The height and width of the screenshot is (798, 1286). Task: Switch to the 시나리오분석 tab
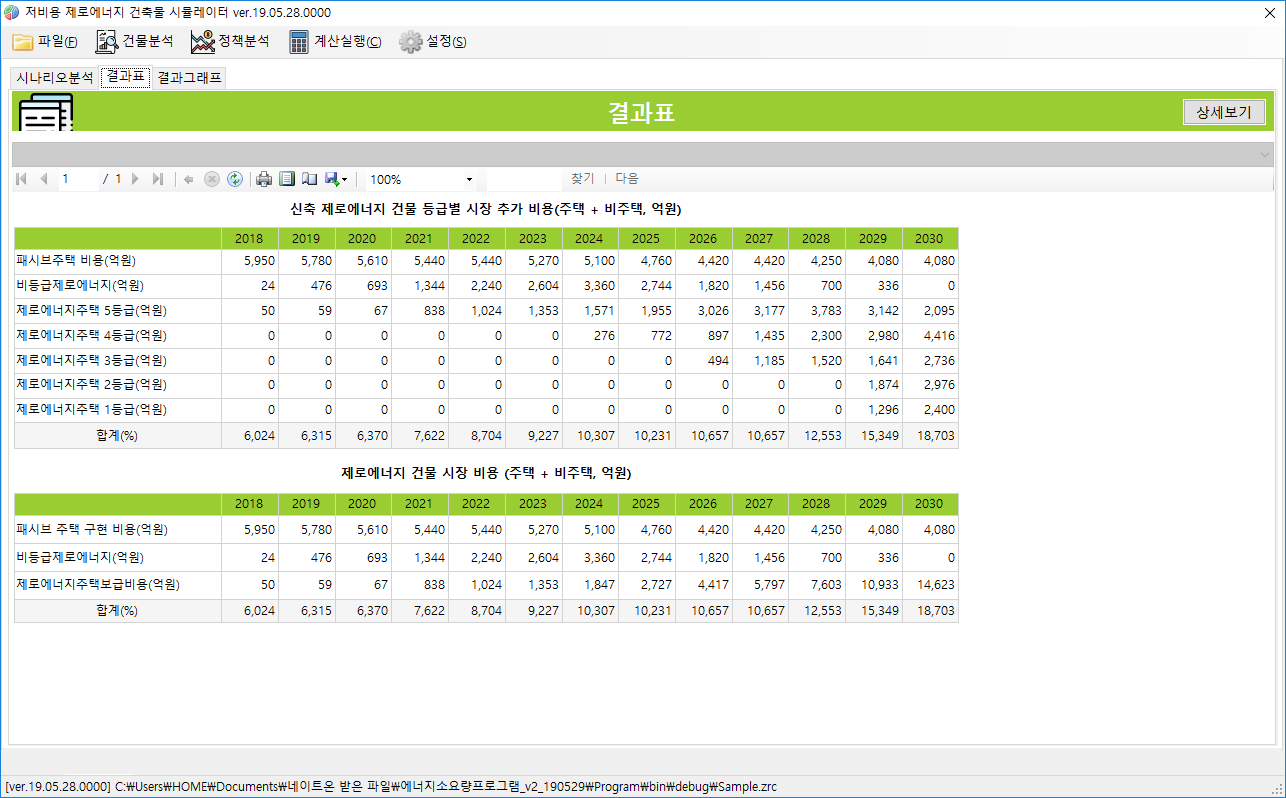tap(55, 78)
